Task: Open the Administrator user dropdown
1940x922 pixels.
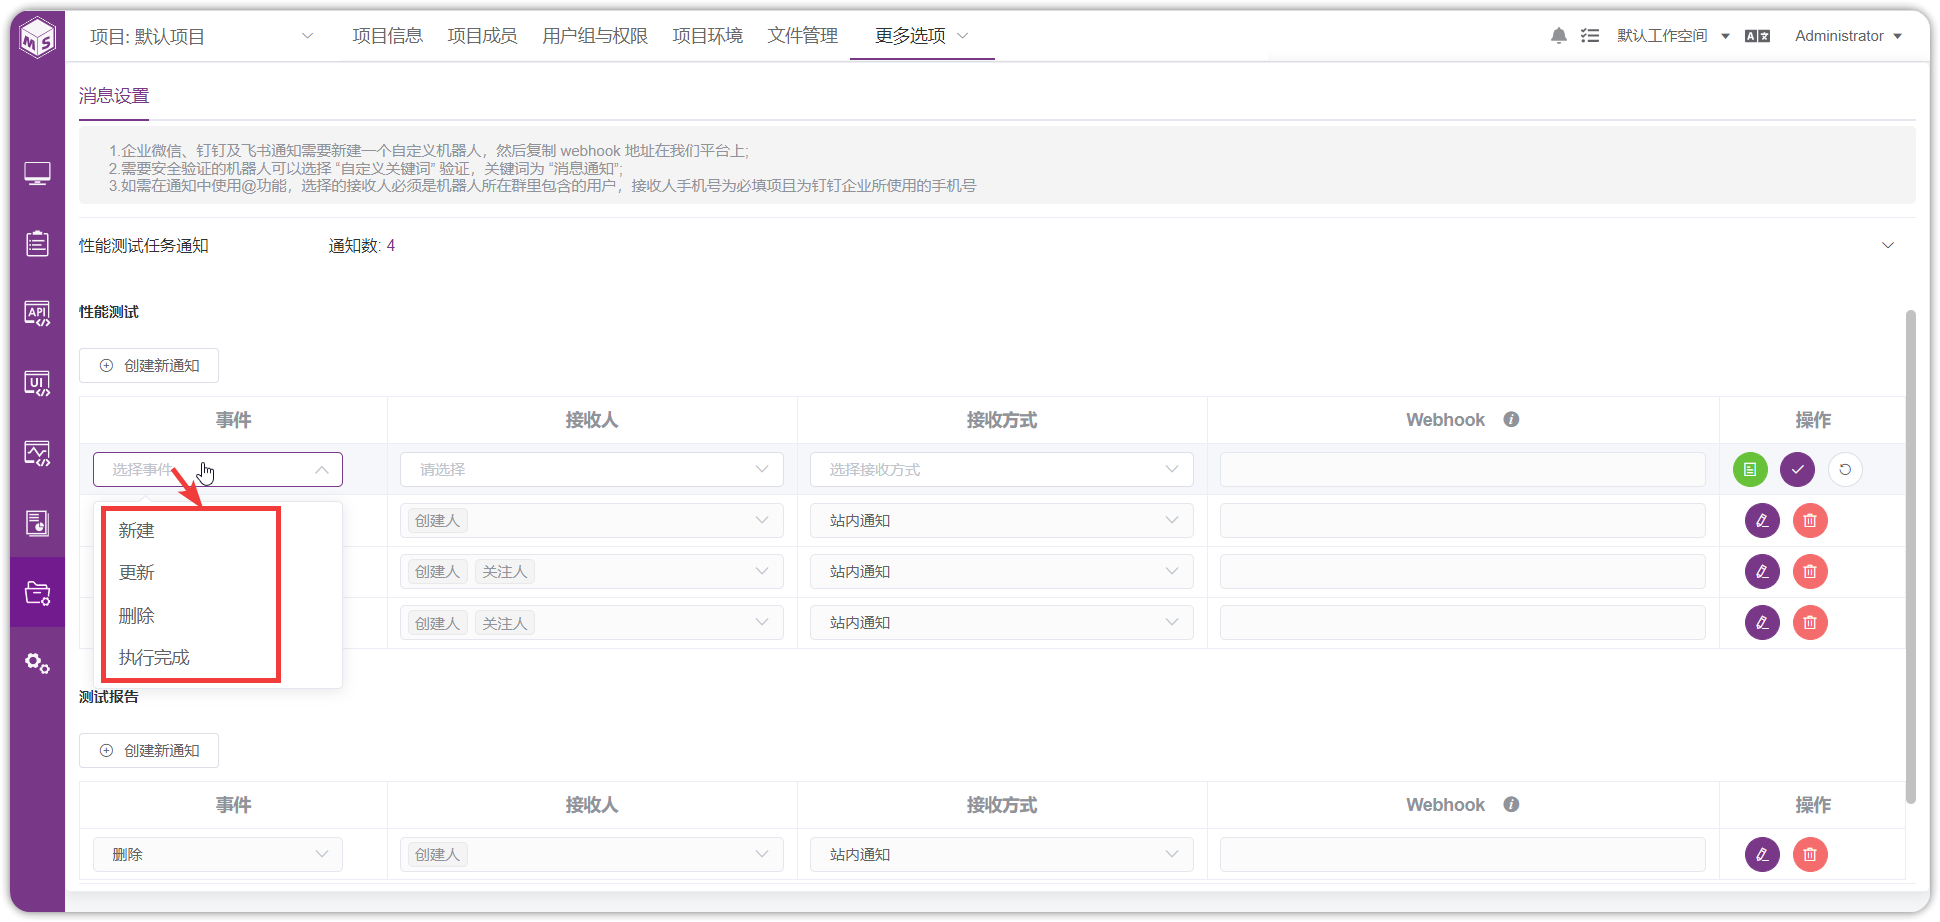Action: (x=1848, y=36)
